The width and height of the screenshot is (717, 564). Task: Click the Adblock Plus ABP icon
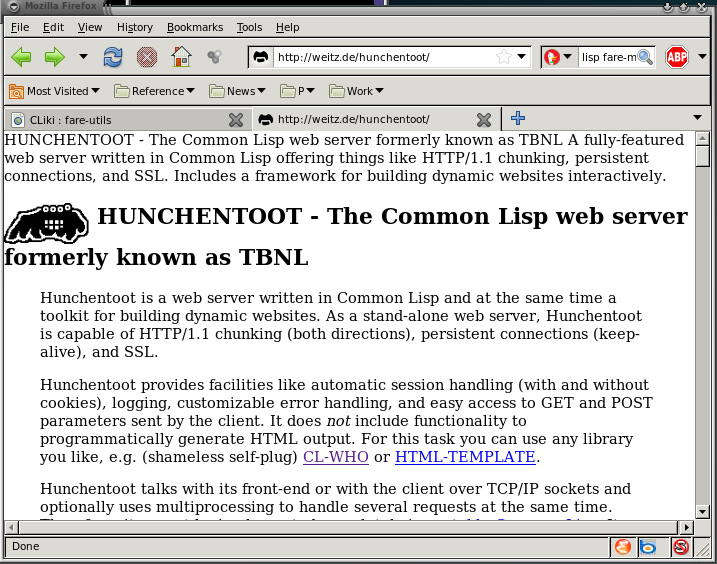pyautogui.click(x=677, y=57)
